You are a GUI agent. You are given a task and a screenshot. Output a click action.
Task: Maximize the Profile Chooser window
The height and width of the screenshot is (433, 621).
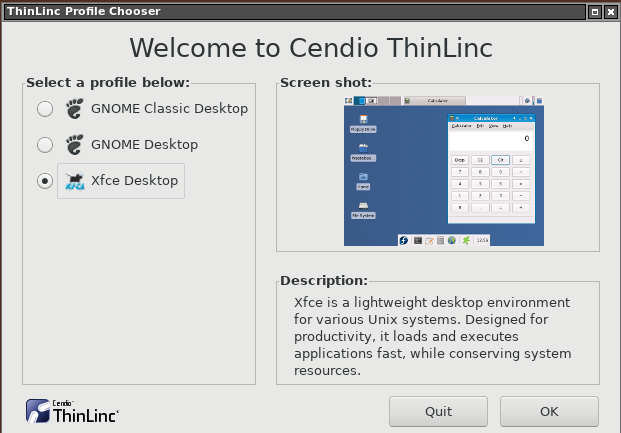595,11
